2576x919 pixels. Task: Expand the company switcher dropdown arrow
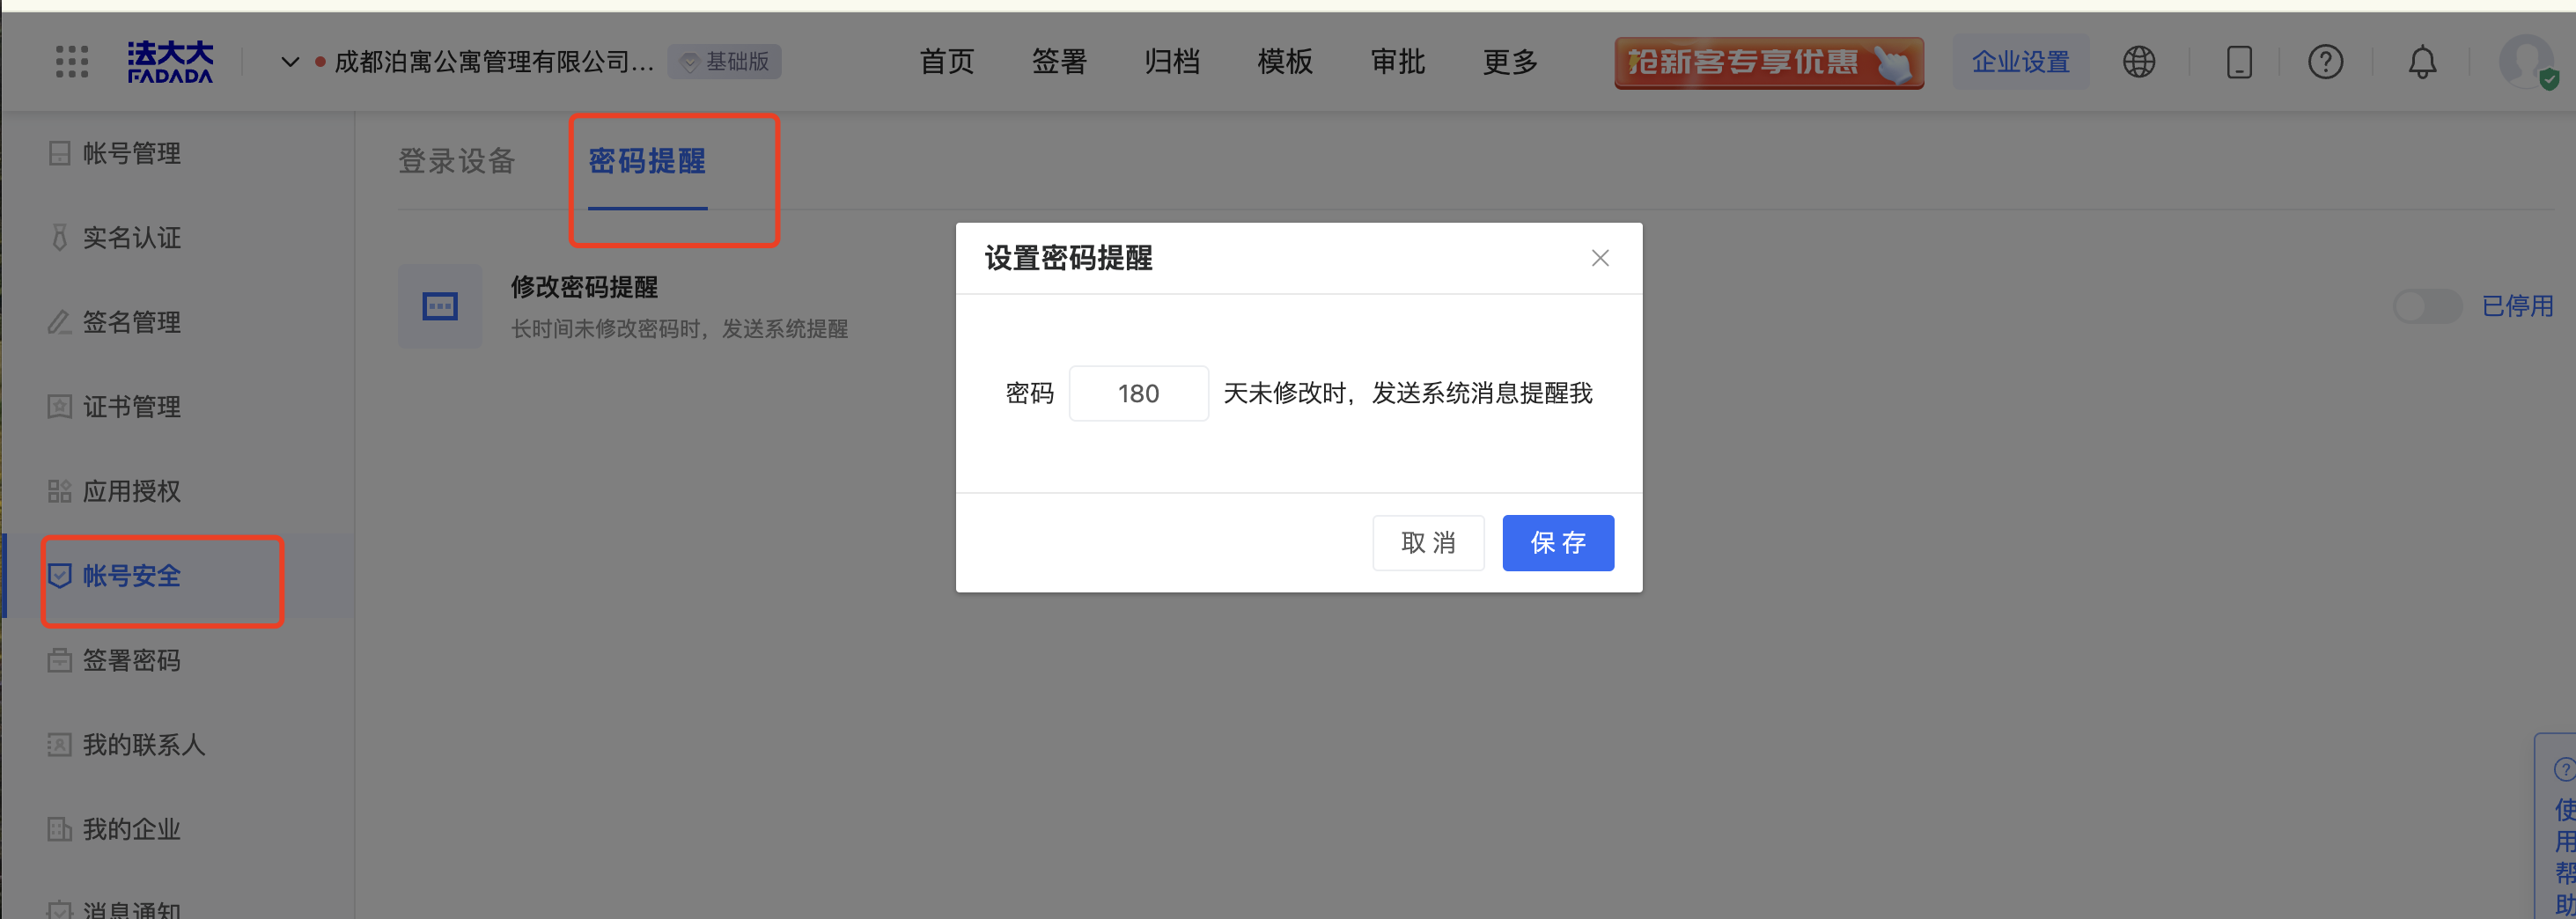click(x=290, y=62)
